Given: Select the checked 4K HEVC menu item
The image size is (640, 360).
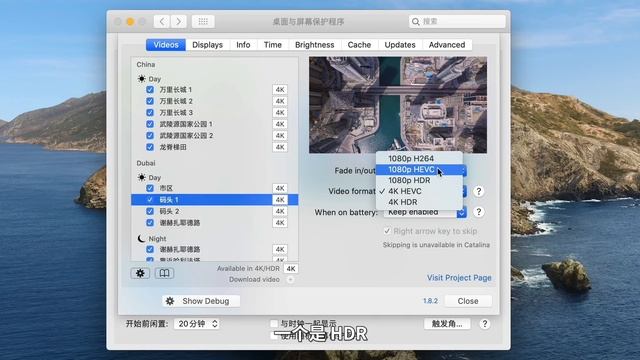Looking at the screenshot, I should pyautogui.click(x=419, y=191).
